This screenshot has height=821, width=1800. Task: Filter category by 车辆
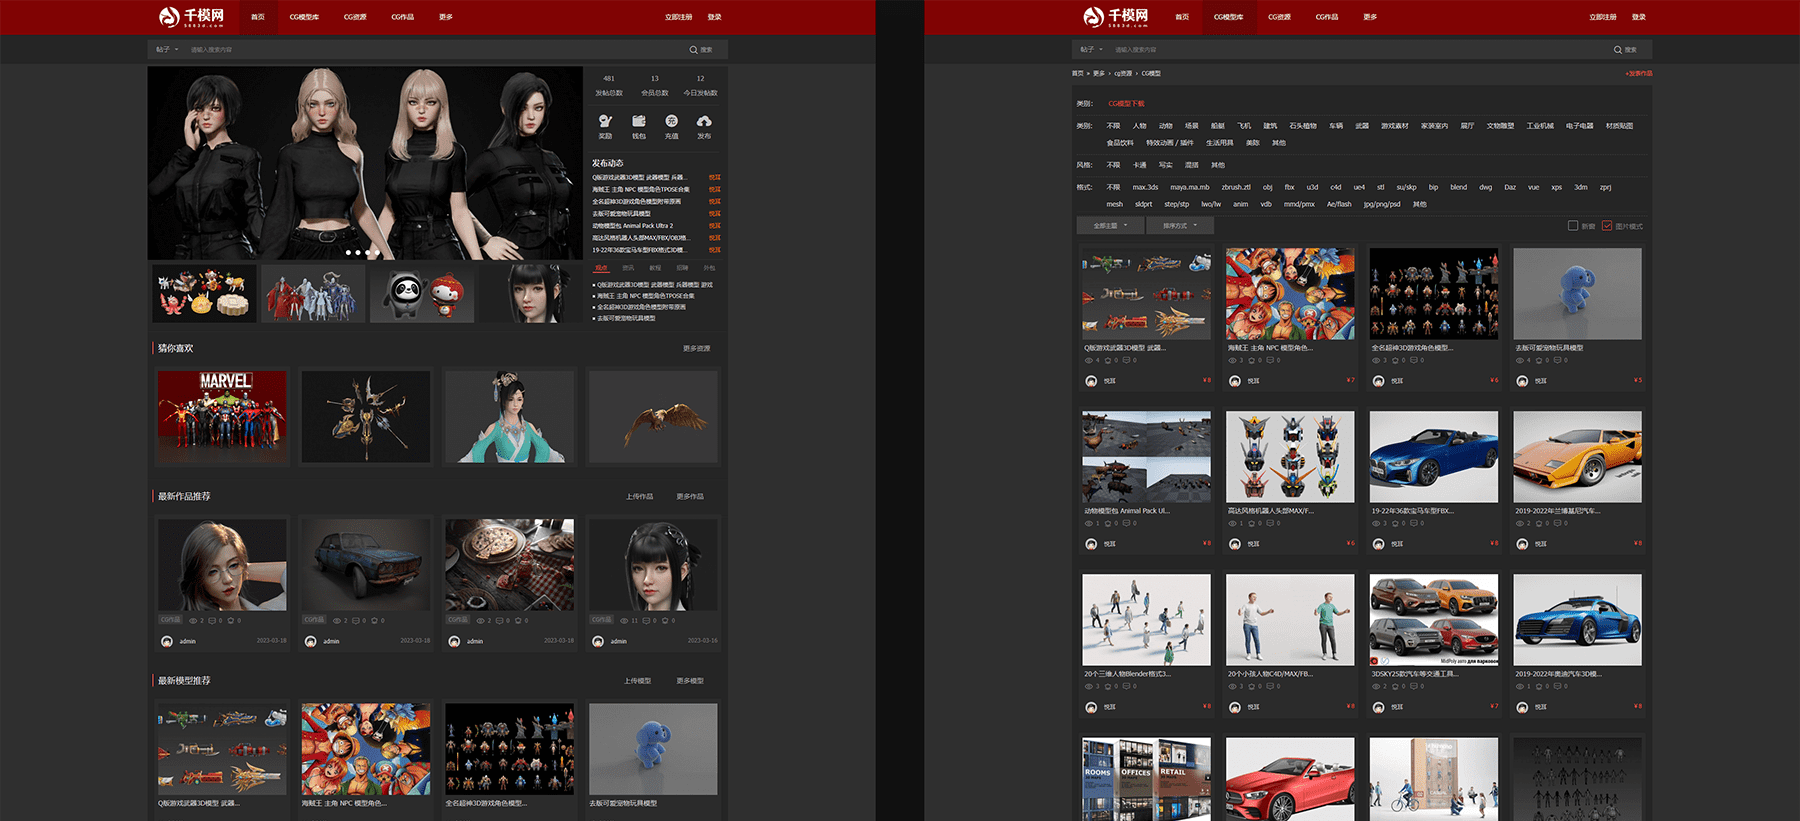(1336, 126)
